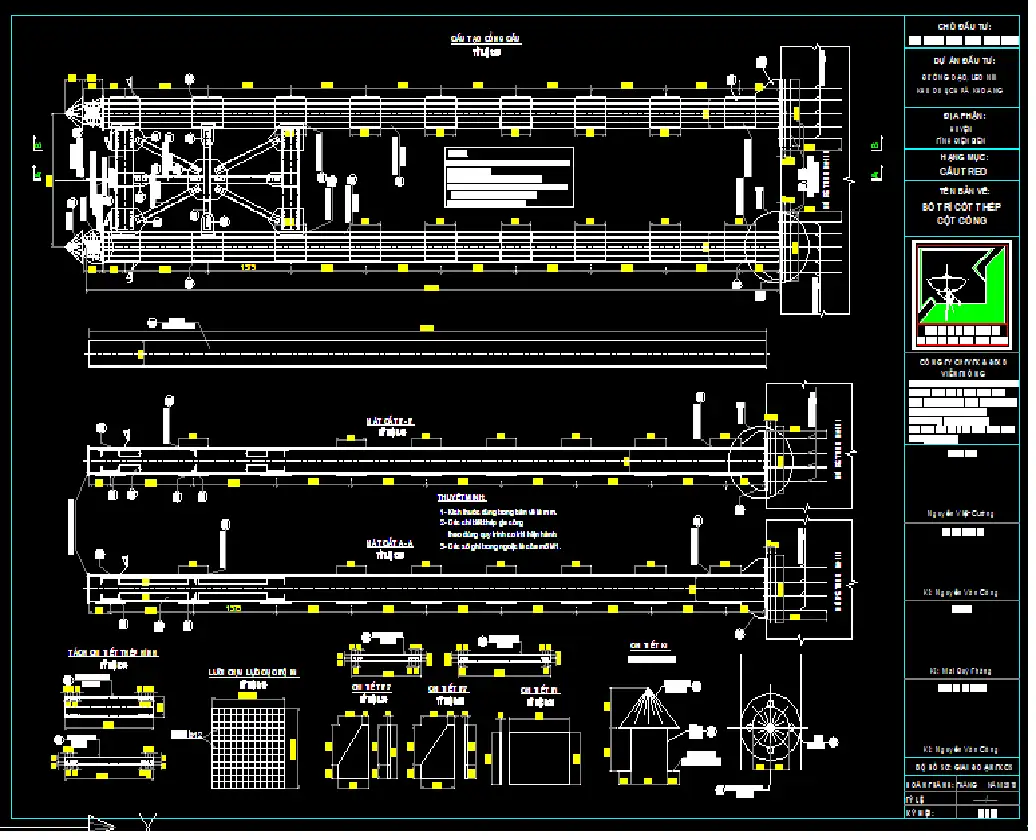This screenshot has width=1036, height=840.
Task: Click the 'HẠNG MỤC' field in title block
Action: pyautogui.click(x=962, y=158)
